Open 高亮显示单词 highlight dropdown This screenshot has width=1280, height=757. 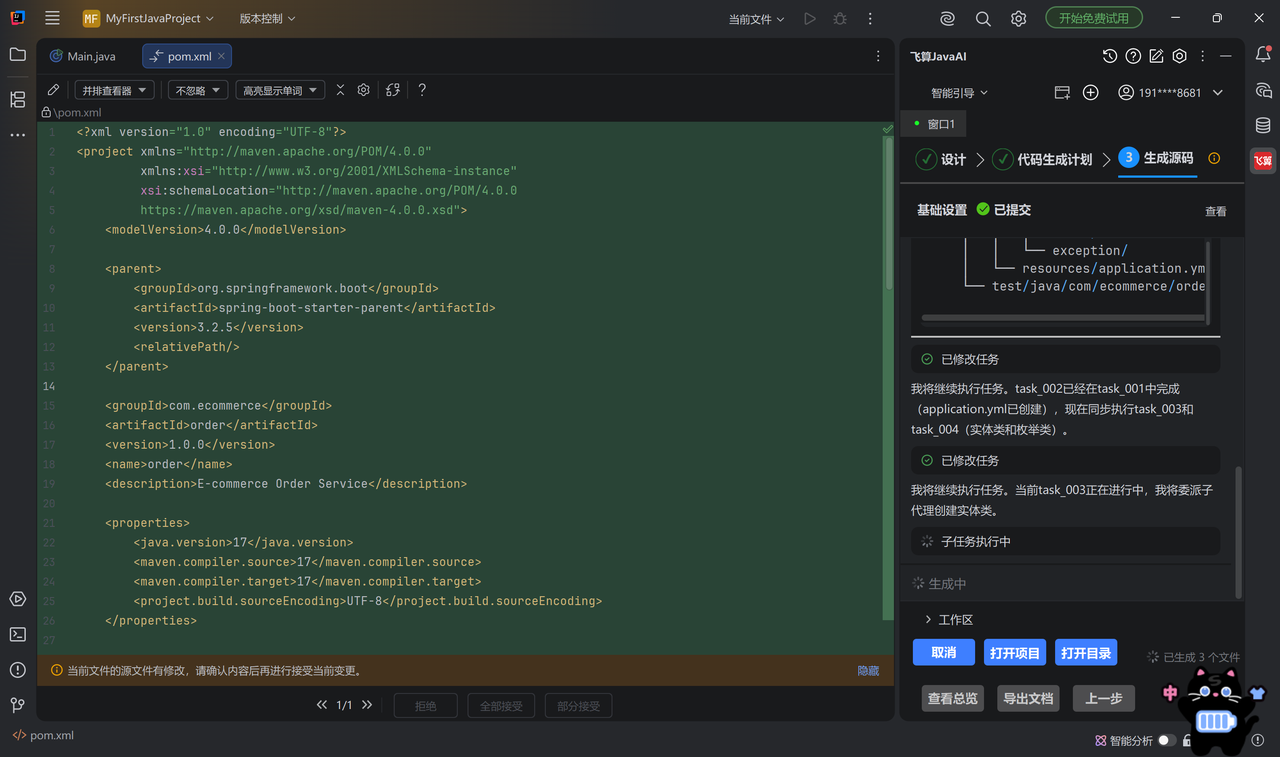click(280, 90)
